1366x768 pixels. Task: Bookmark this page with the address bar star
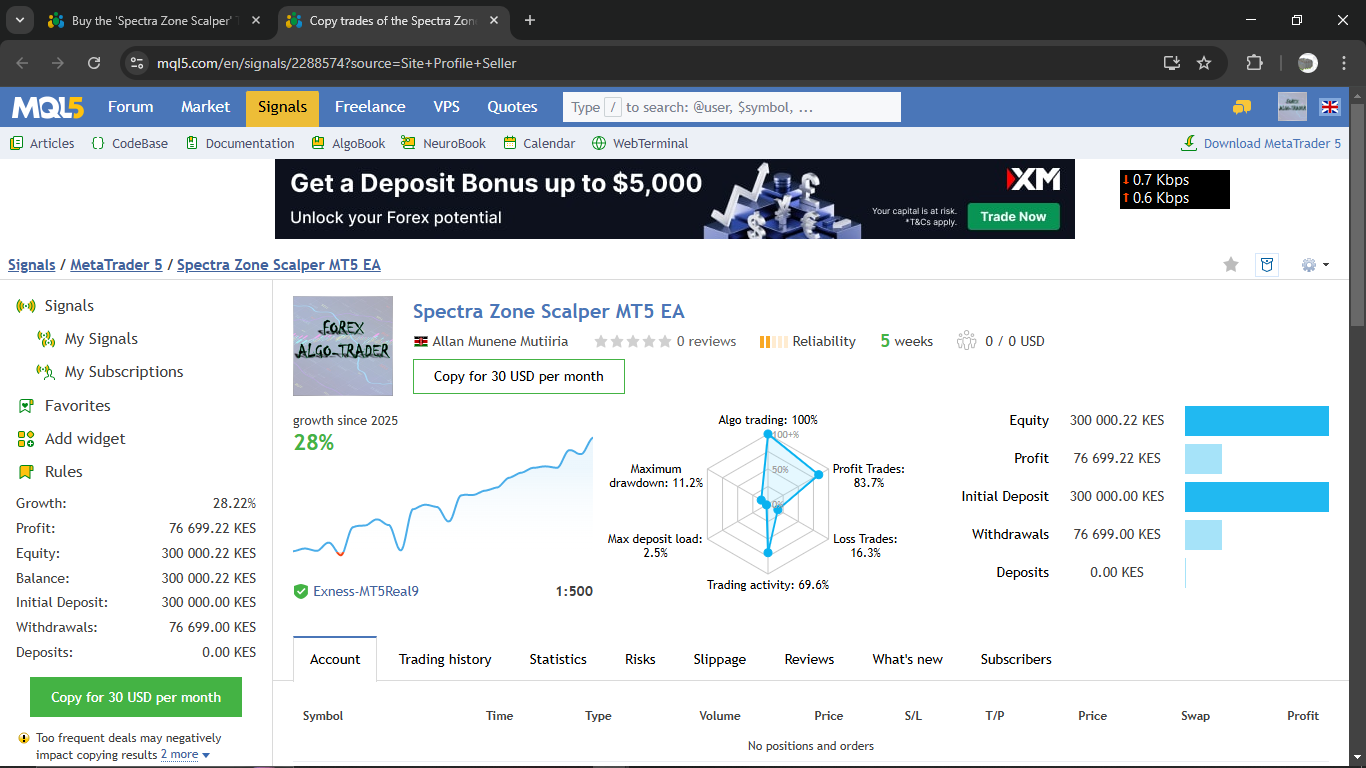click(1204, 63)
